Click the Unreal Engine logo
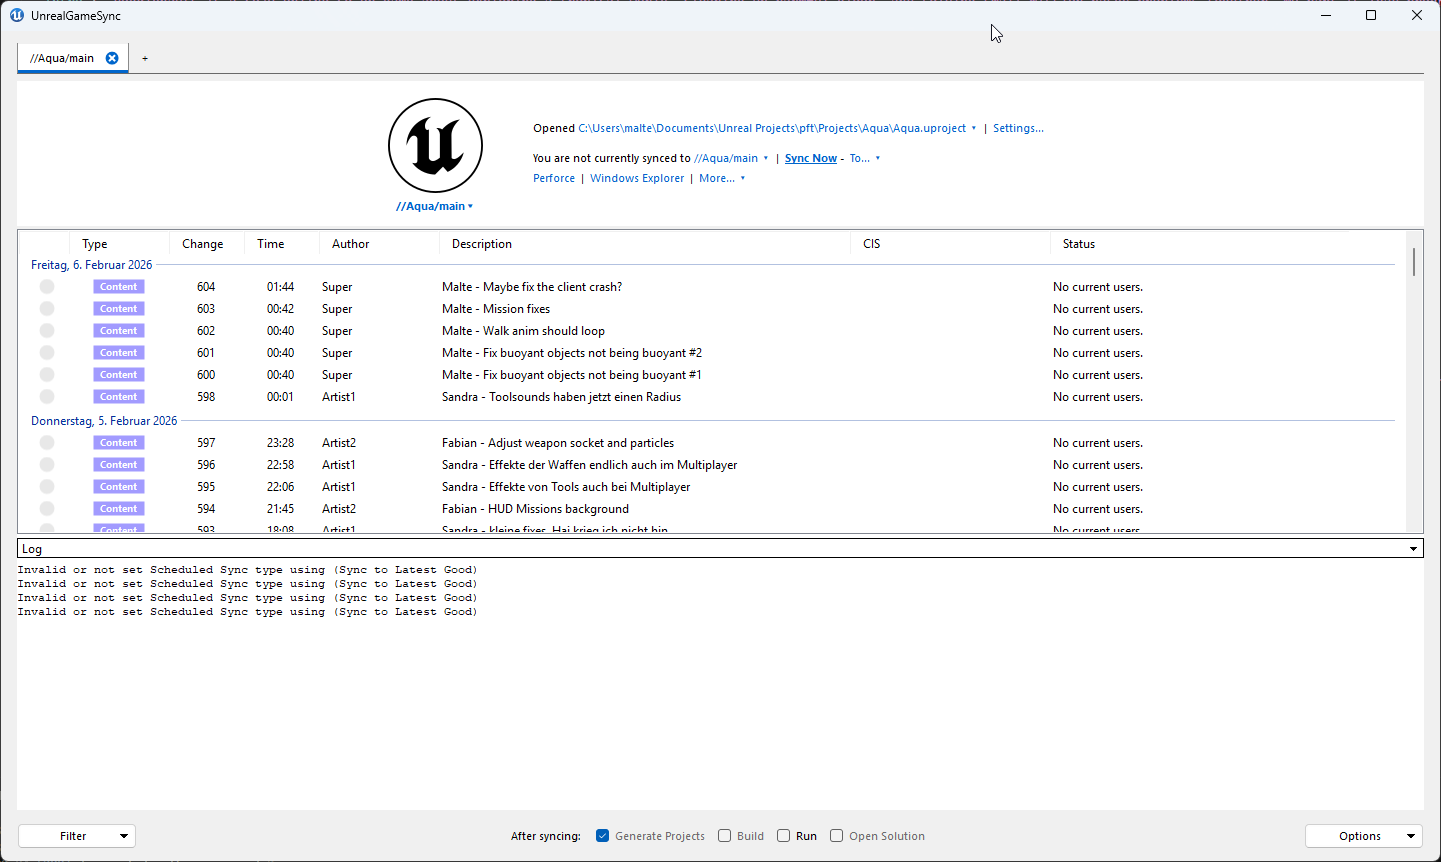This screenshot has height=862, width=1441. point(436,146)
